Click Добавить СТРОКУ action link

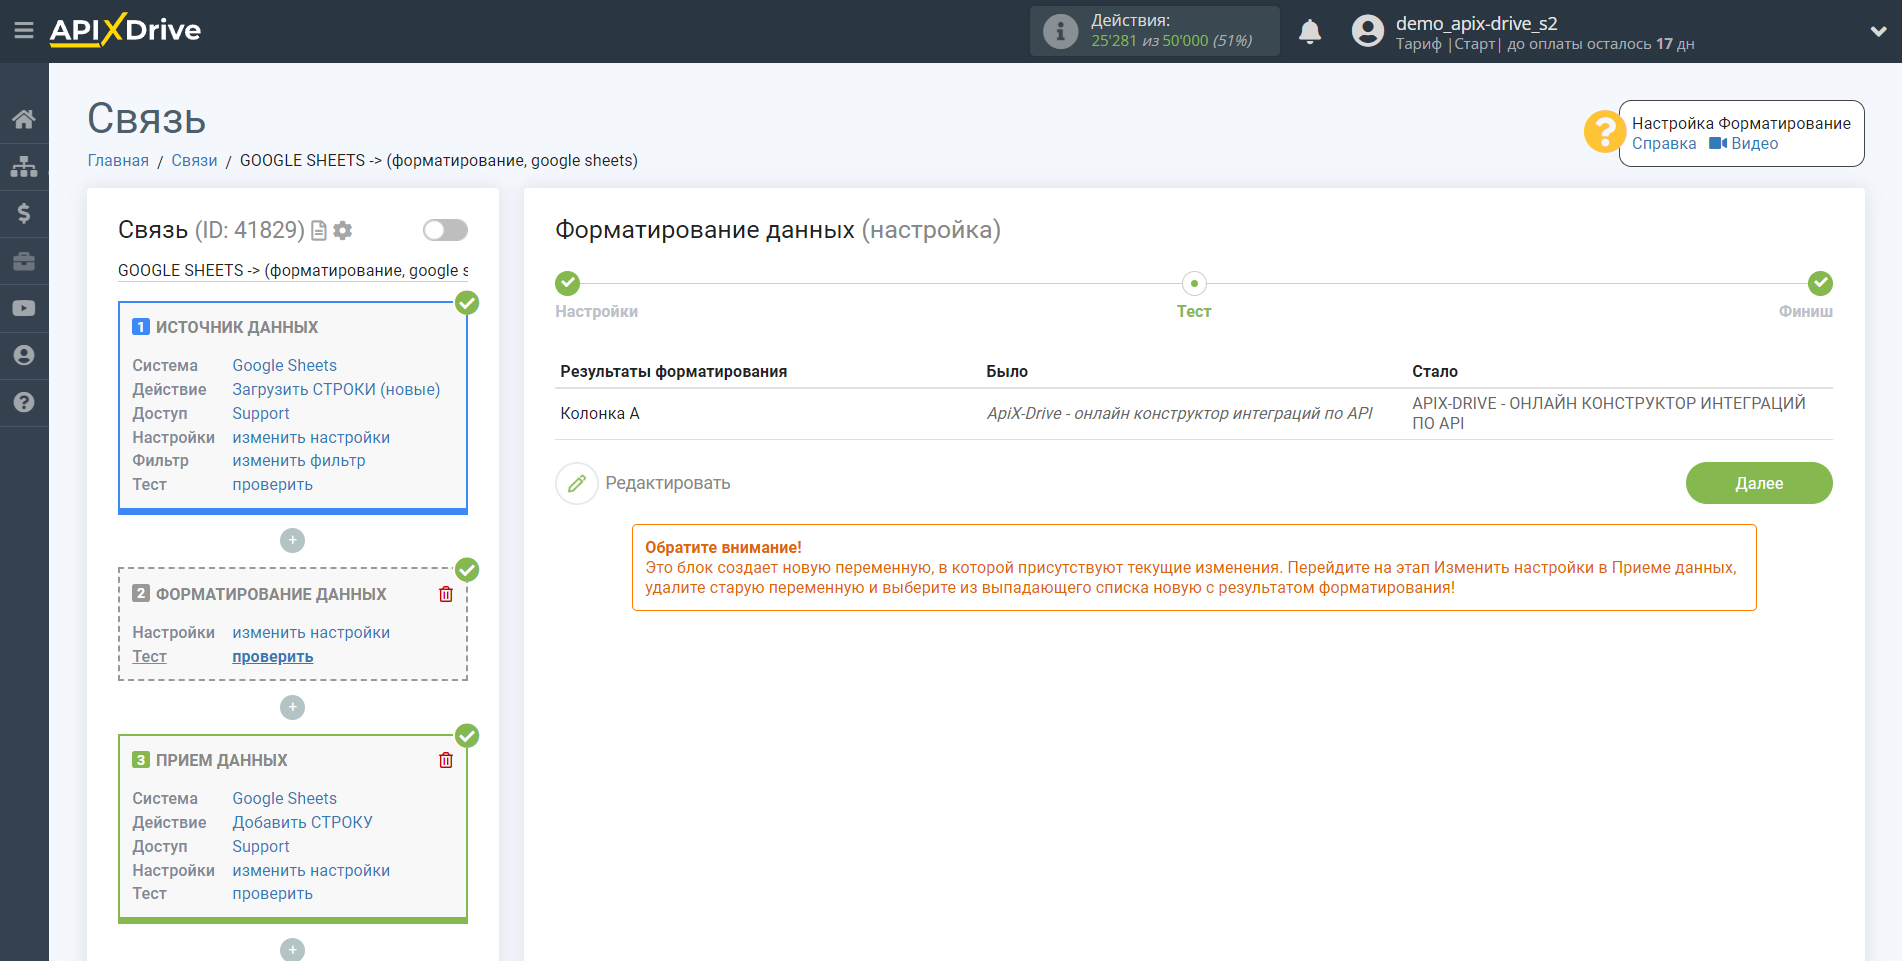click(x=302, y=823)
